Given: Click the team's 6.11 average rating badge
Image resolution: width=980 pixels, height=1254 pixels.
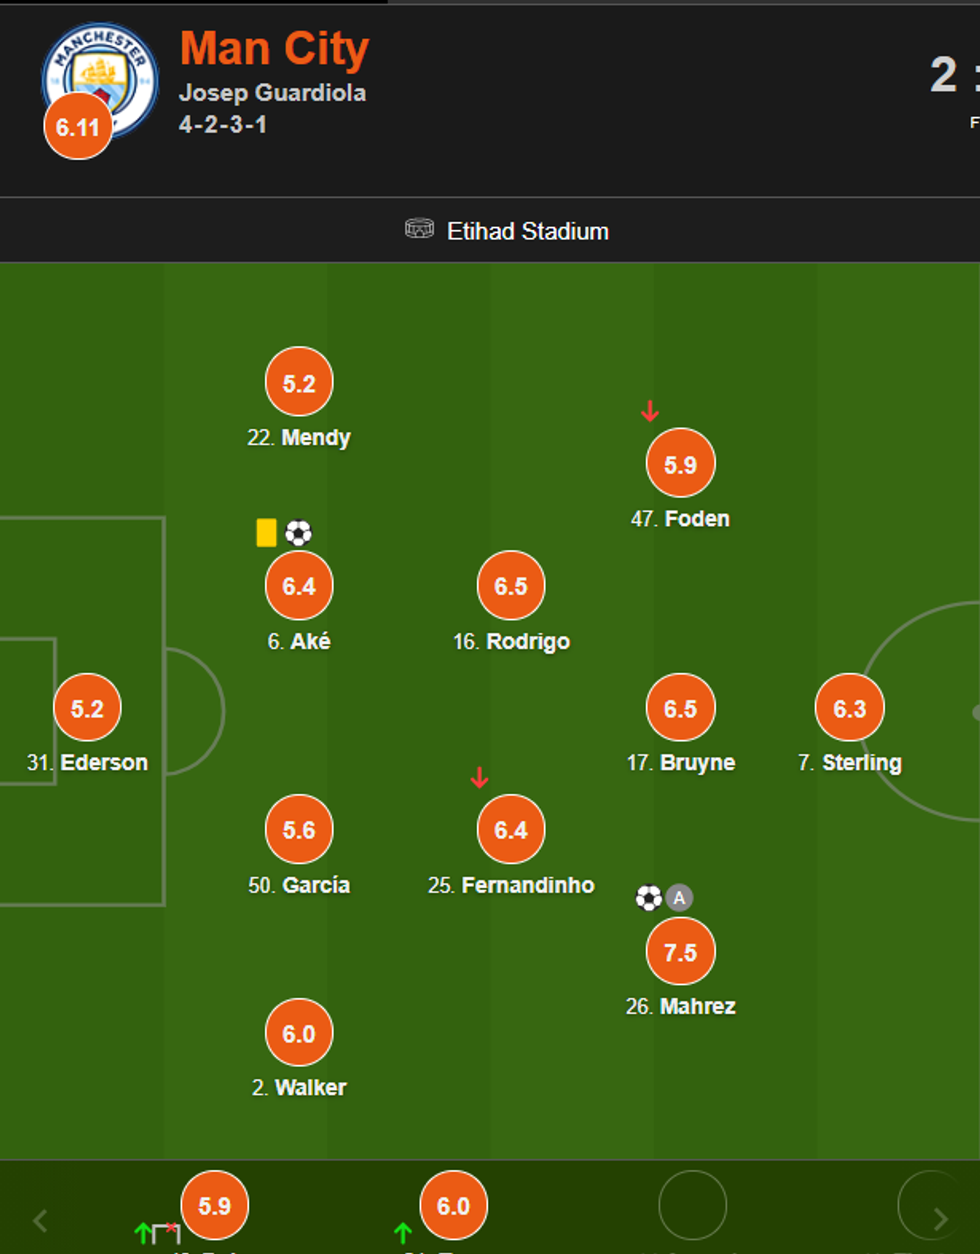Looking at the screenshot, I should click(78, 127).
